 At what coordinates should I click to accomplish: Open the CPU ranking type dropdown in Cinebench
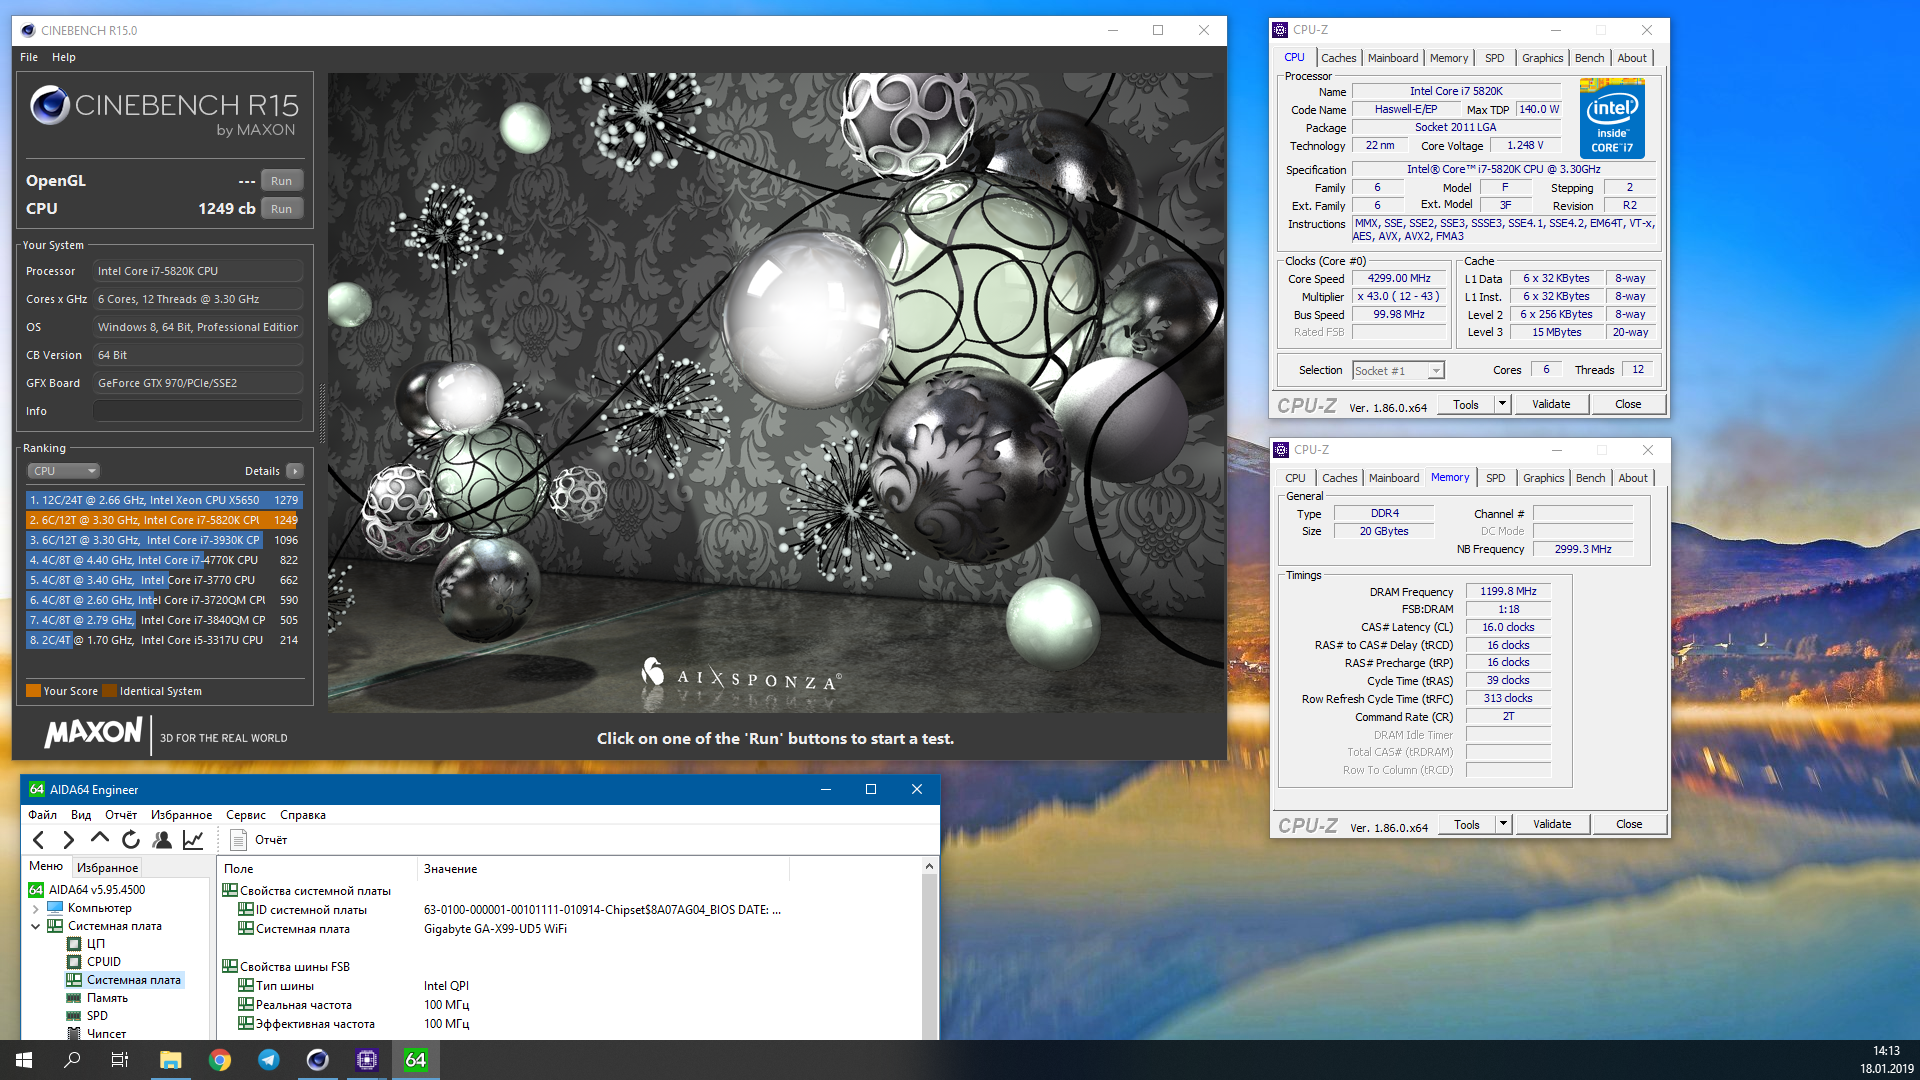pyautogui.click(x=63, y=471)
